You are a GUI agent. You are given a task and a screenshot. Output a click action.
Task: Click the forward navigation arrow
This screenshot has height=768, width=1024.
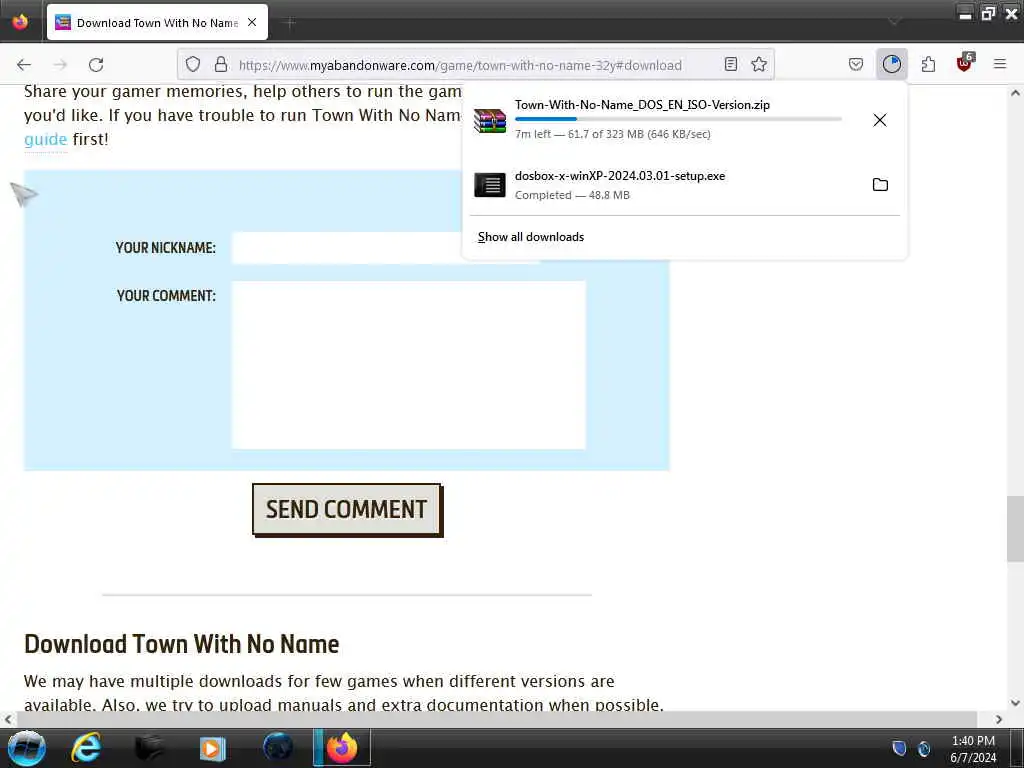point(60,65)
